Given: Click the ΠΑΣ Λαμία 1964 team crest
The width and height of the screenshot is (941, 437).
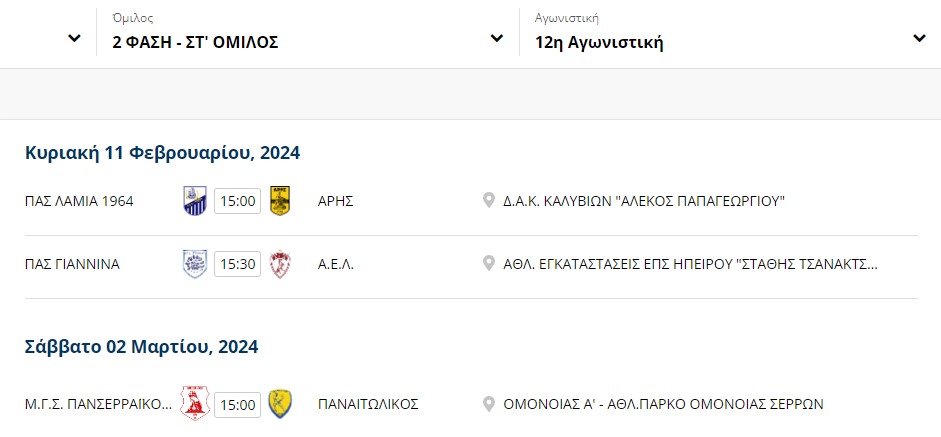Looking at the screenshot, I should coord(195,201).
